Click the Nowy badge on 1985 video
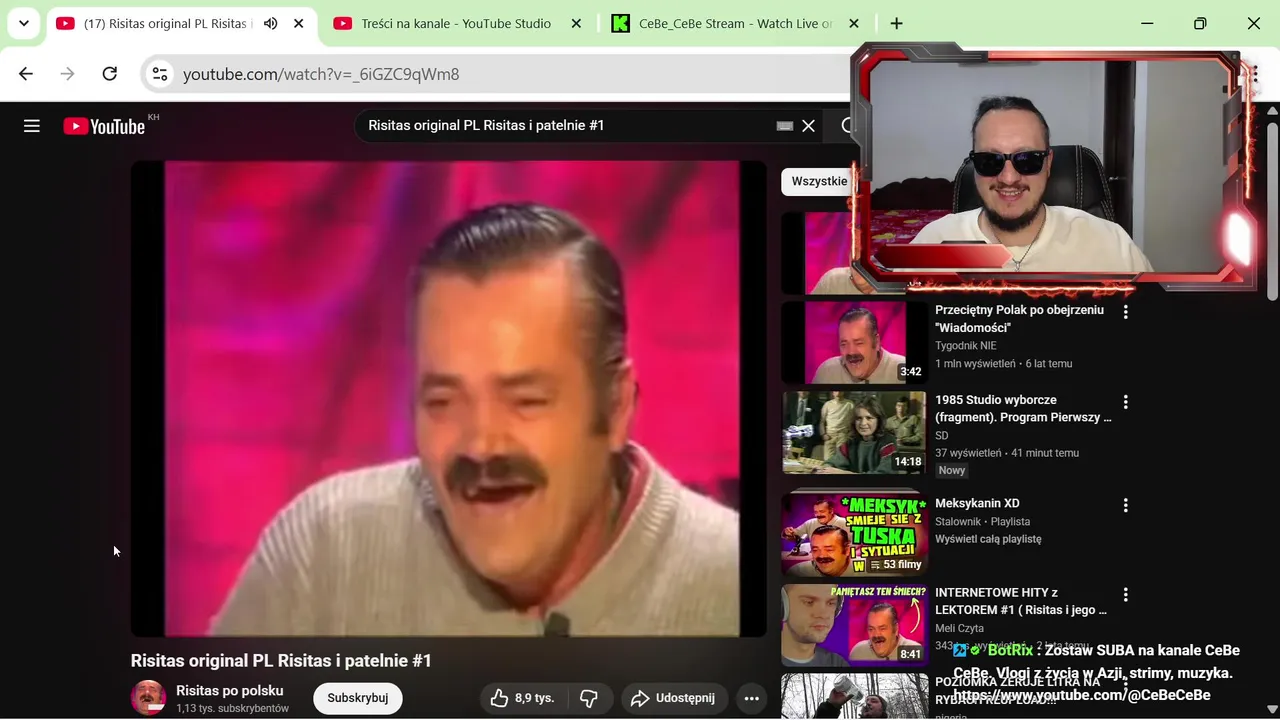Image resolution: width=1280 pixels, height=720 pixels. [952, 470]
